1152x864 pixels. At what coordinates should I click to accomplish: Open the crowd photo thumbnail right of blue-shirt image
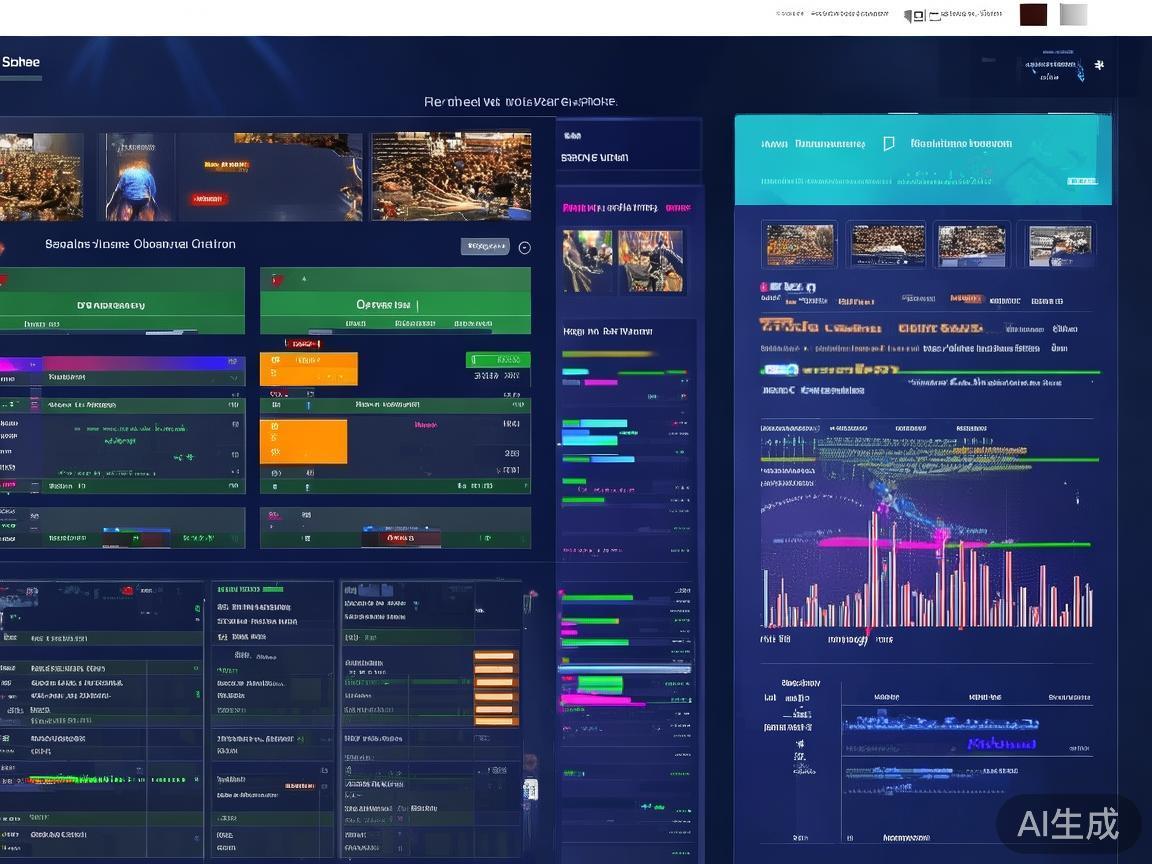click(451, 176)
